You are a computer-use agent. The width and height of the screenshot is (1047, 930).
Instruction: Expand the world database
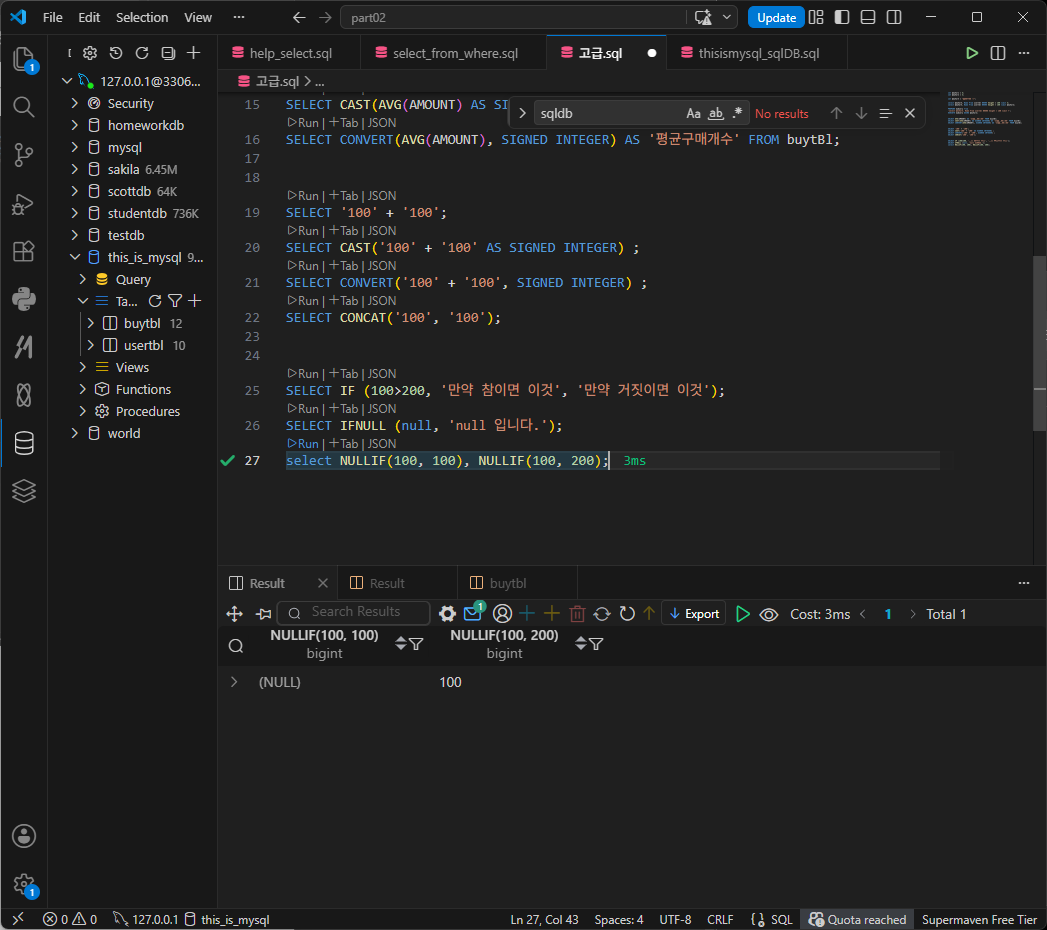(x=74, y=433)
